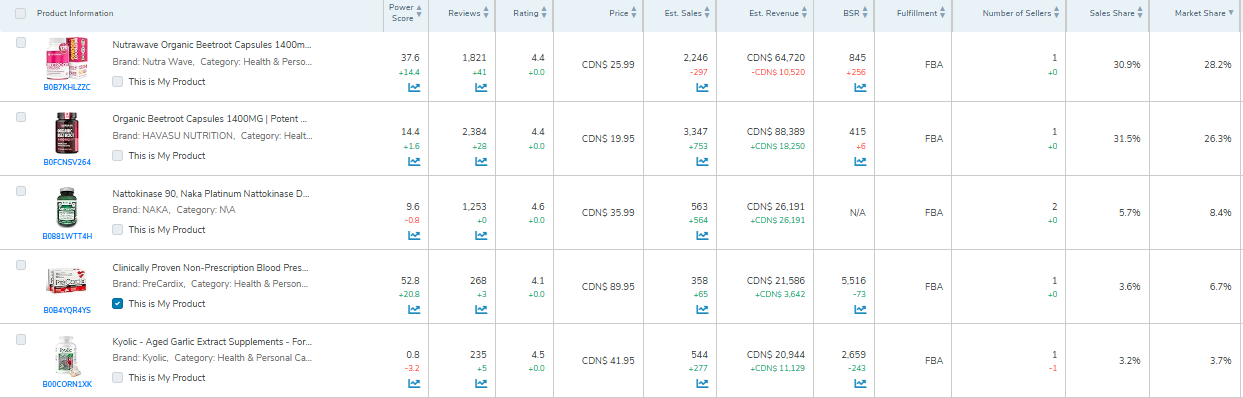Screen dimensions: 1243x398
Task: Check This is My Product for NAKA
Action: click(118, 229)
